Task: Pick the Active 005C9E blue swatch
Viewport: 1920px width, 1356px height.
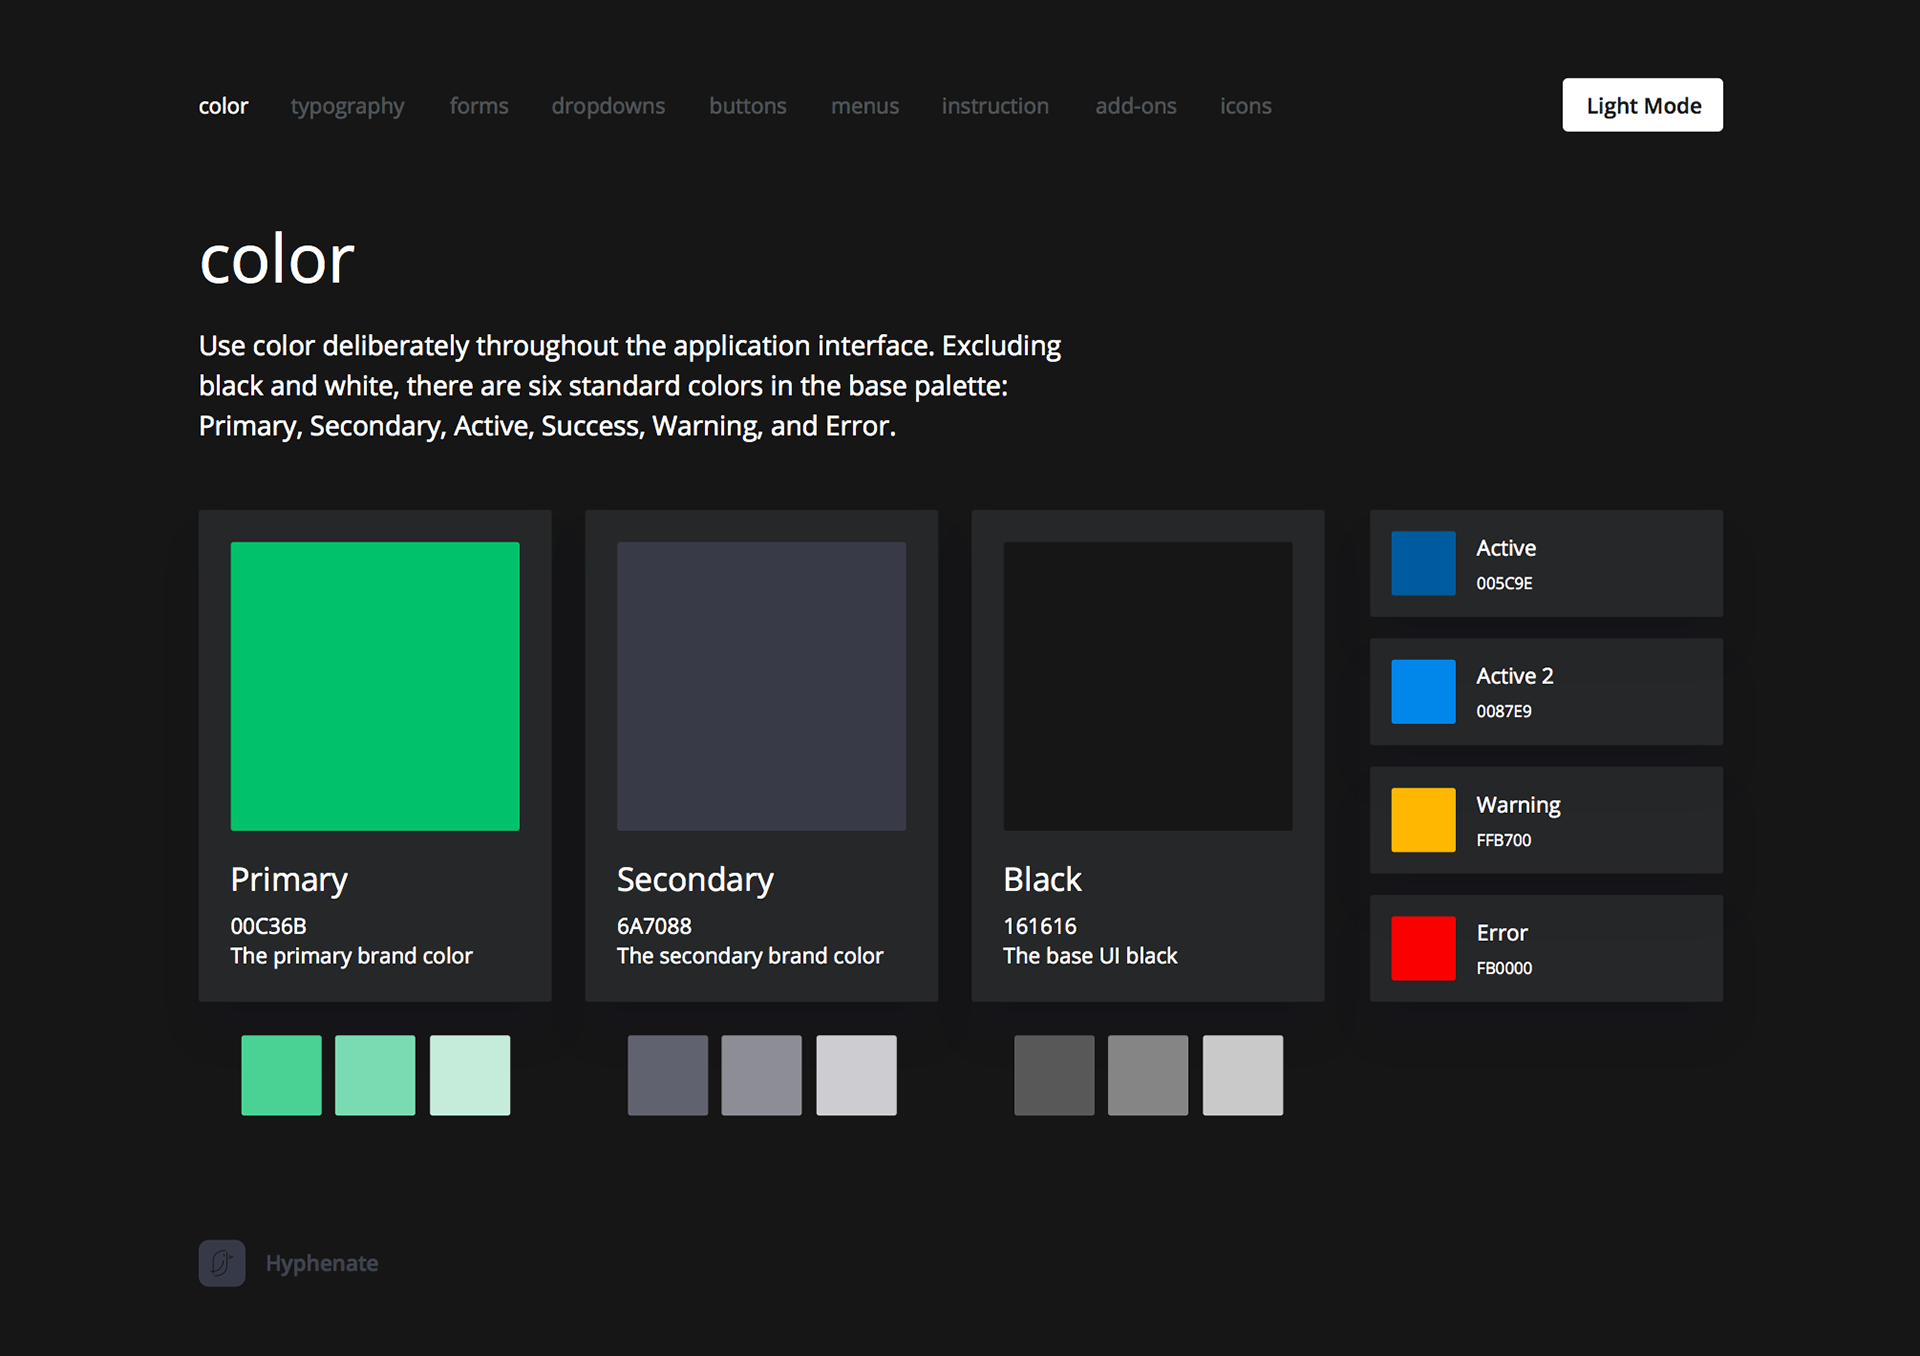Action: point(1423,563)
